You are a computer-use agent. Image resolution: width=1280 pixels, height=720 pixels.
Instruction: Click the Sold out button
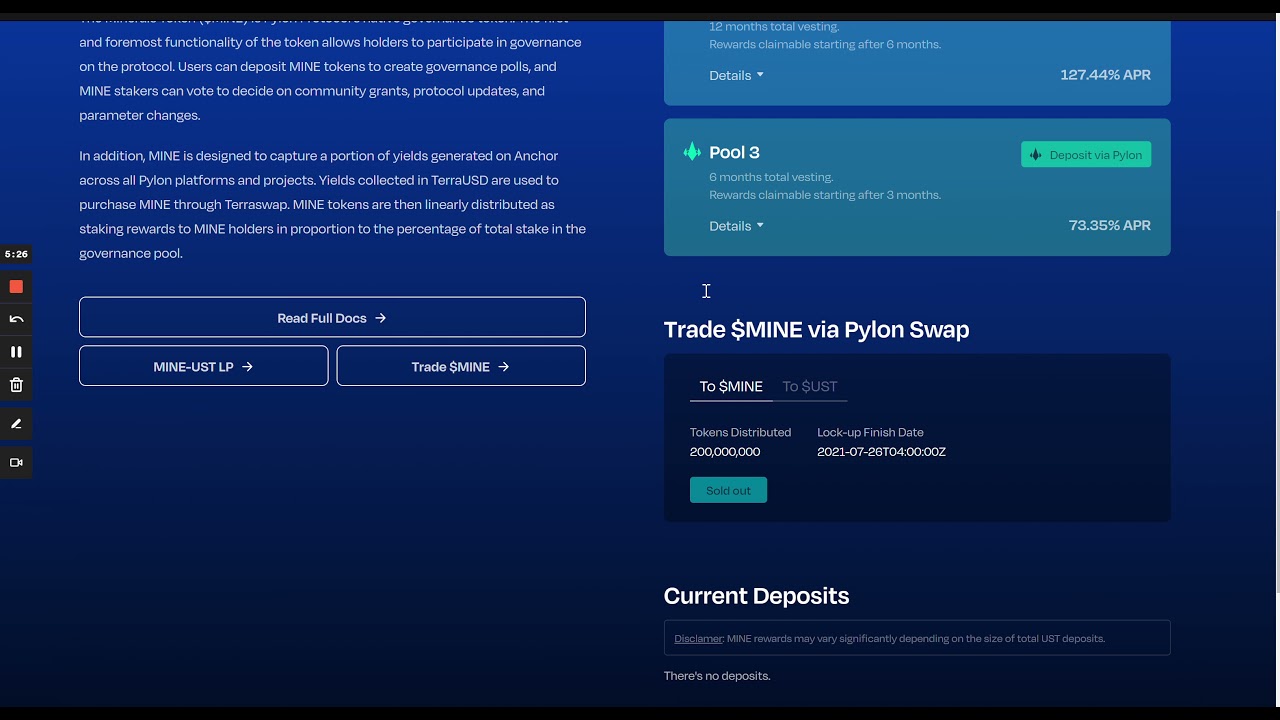(728, 490)
